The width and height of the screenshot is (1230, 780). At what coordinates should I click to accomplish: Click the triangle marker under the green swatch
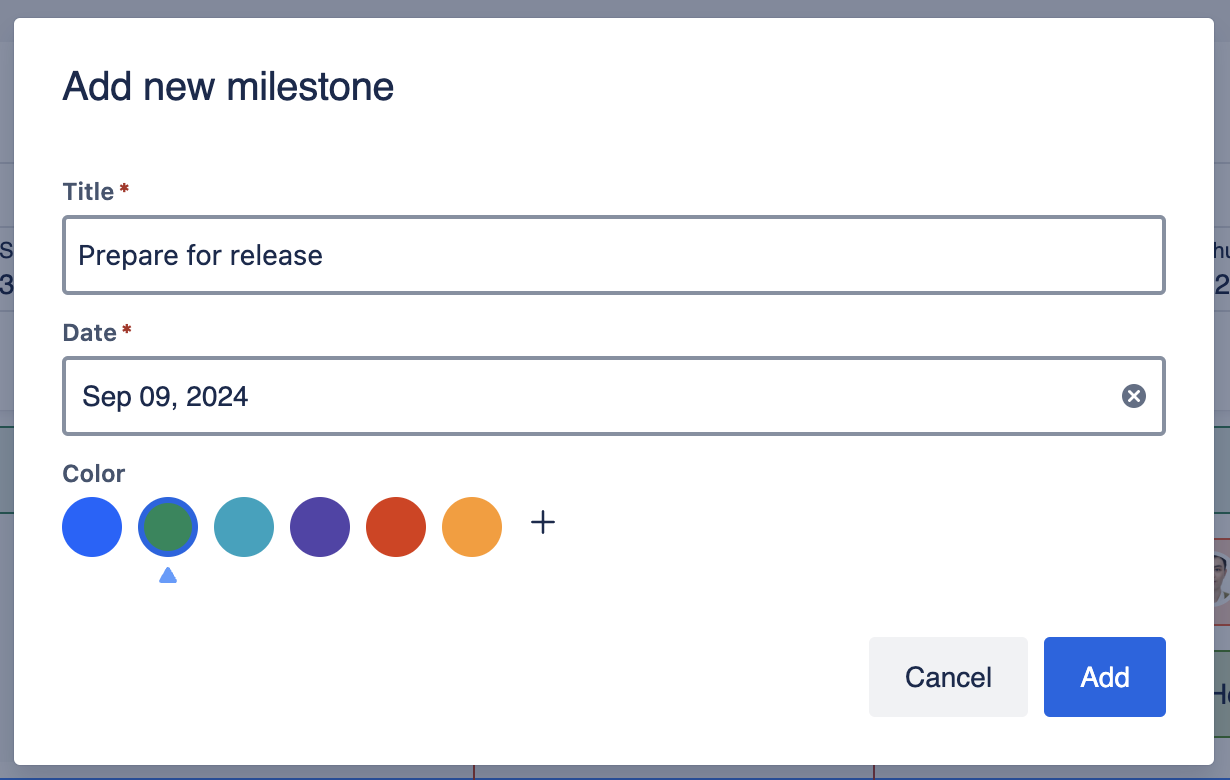pyautogui.click(x=168, y=575)
